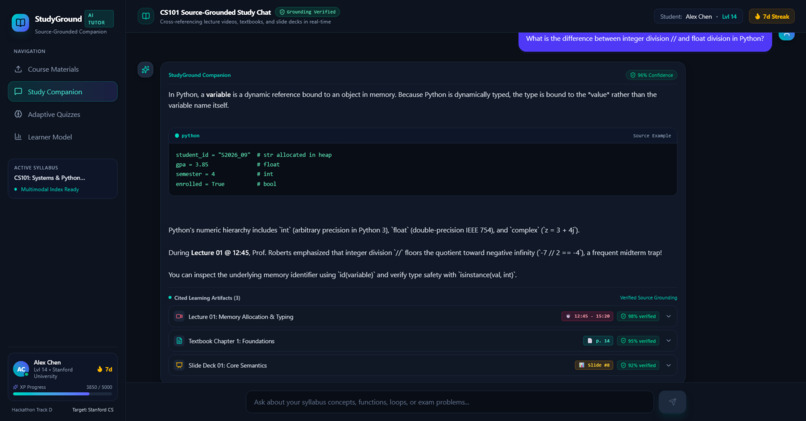Click the StudyGround Companion sender label

pos(199,75)
